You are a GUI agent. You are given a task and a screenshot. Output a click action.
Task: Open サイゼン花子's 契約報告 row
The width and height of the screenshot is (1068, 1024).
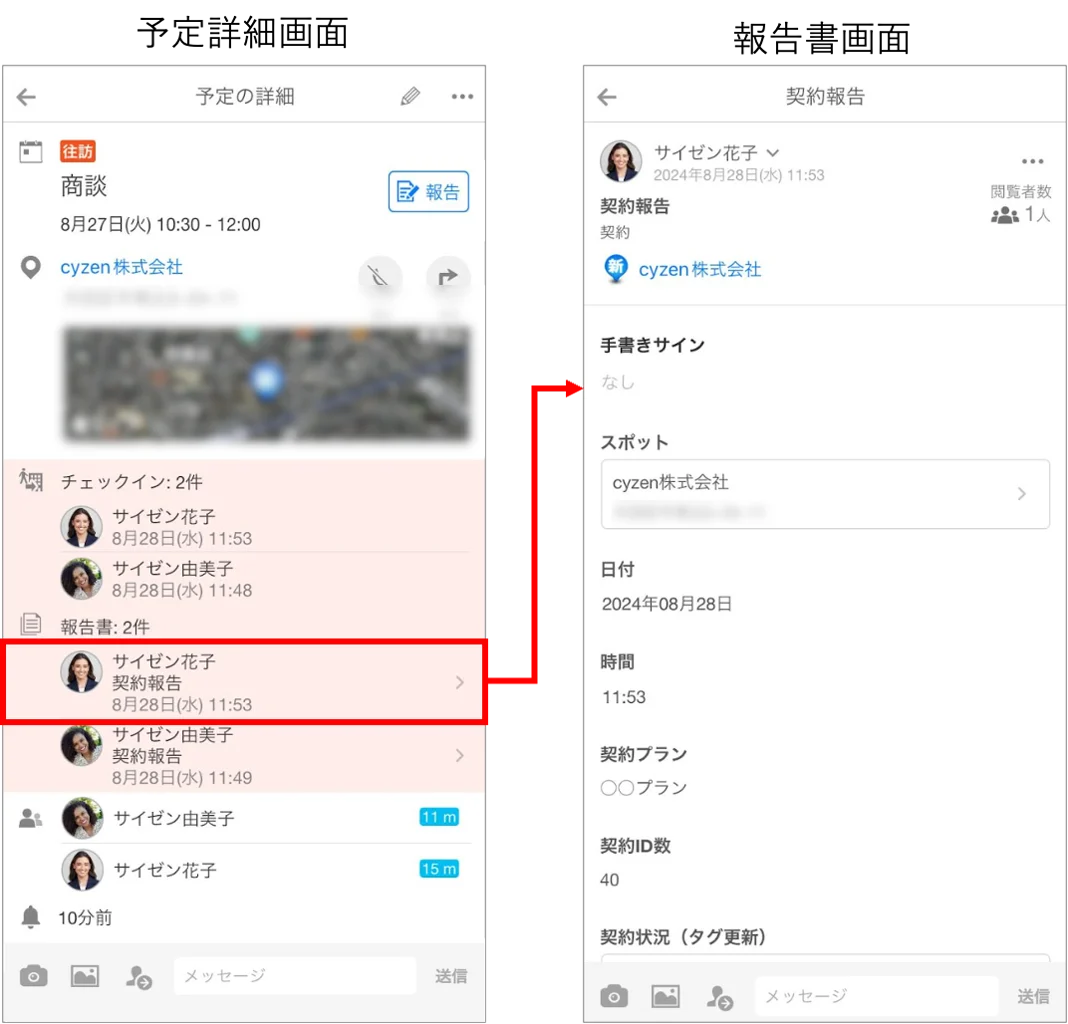(245, 682)
